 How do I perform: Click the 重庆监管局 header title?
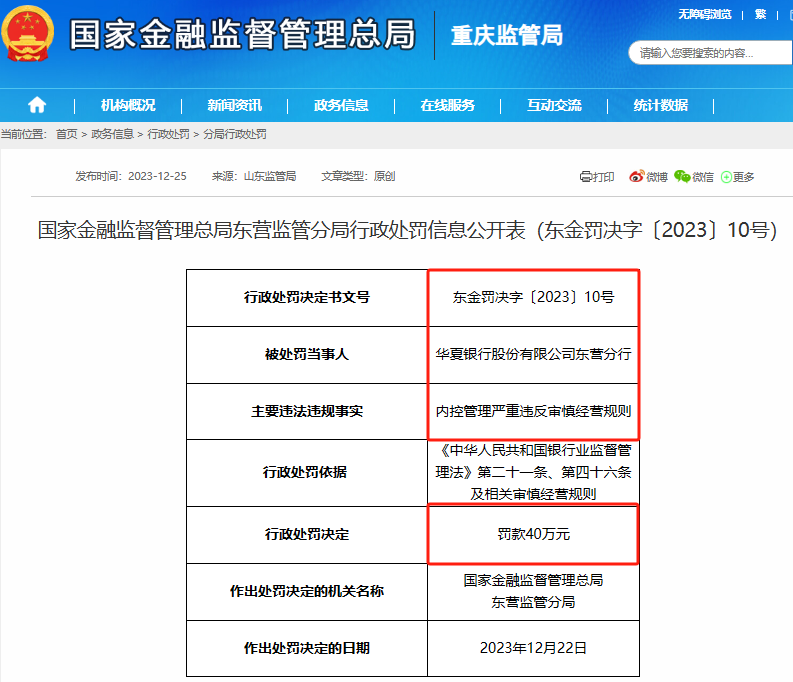click(x=507, y=35)
